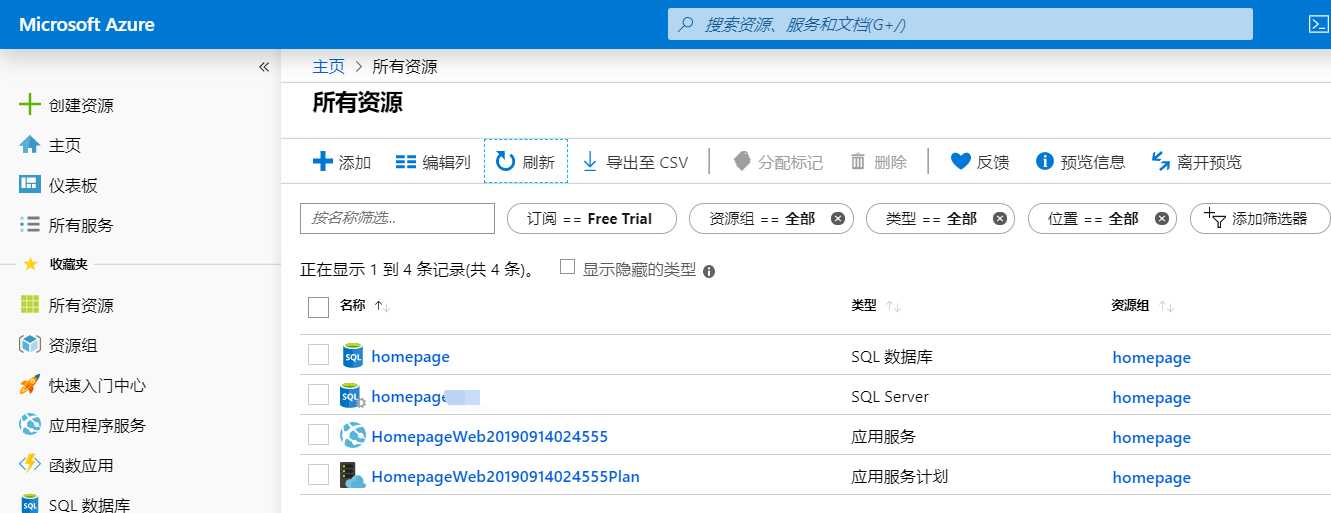Open the 订阅 == Free Trial filter
This screenshot has height=513, width=1331.
[591, 219]
